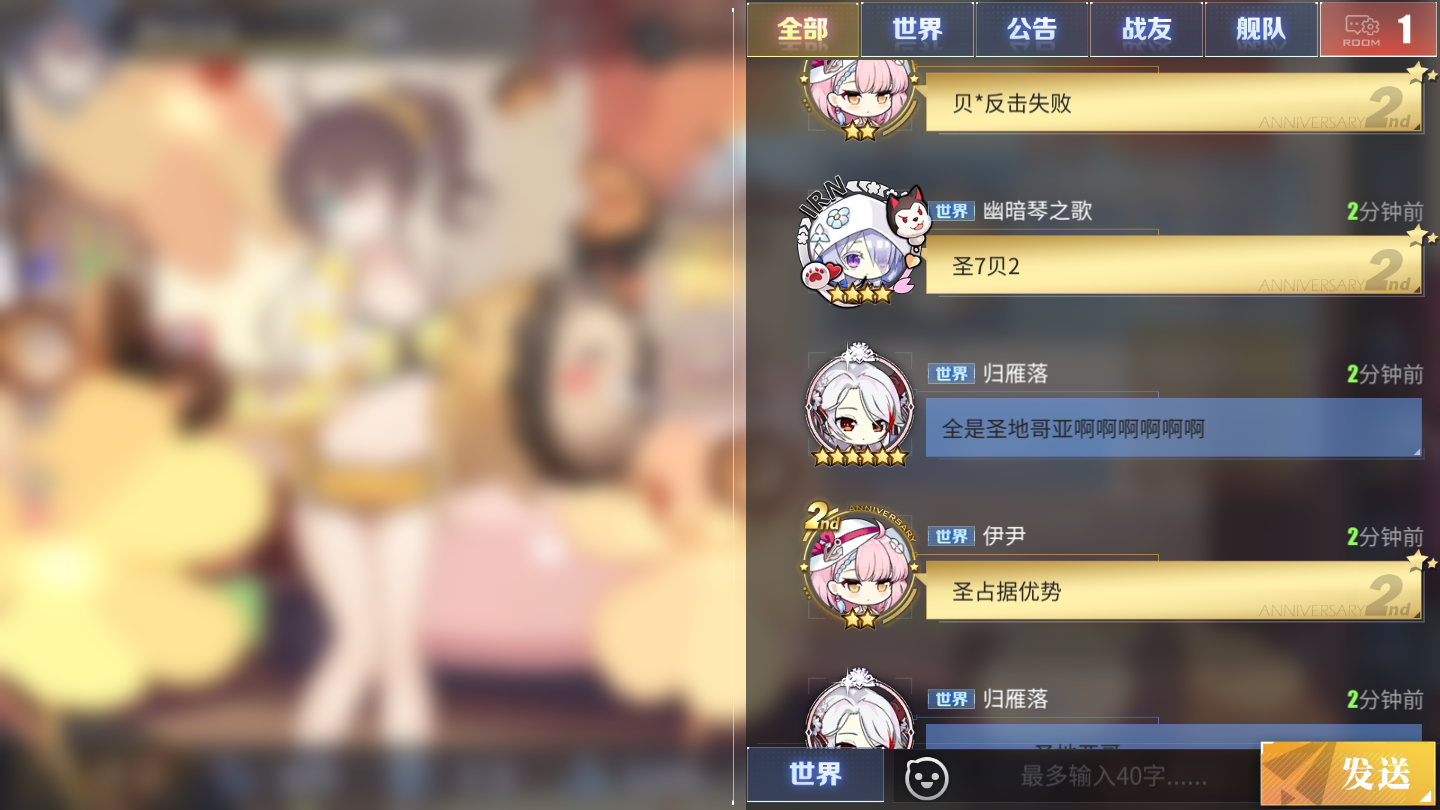Select the message bubble 圣占据优势
The width and height of the screenshot is (1440, 810).
1174,591
